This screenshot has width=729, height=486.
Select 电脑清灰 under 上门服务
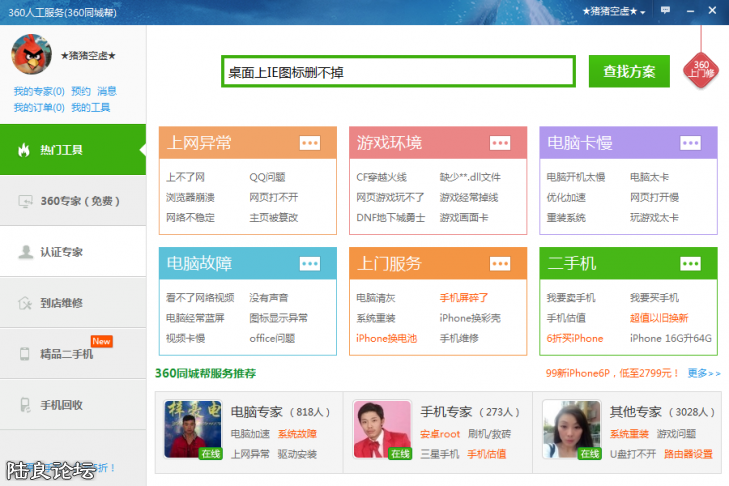tap(376, 298)
